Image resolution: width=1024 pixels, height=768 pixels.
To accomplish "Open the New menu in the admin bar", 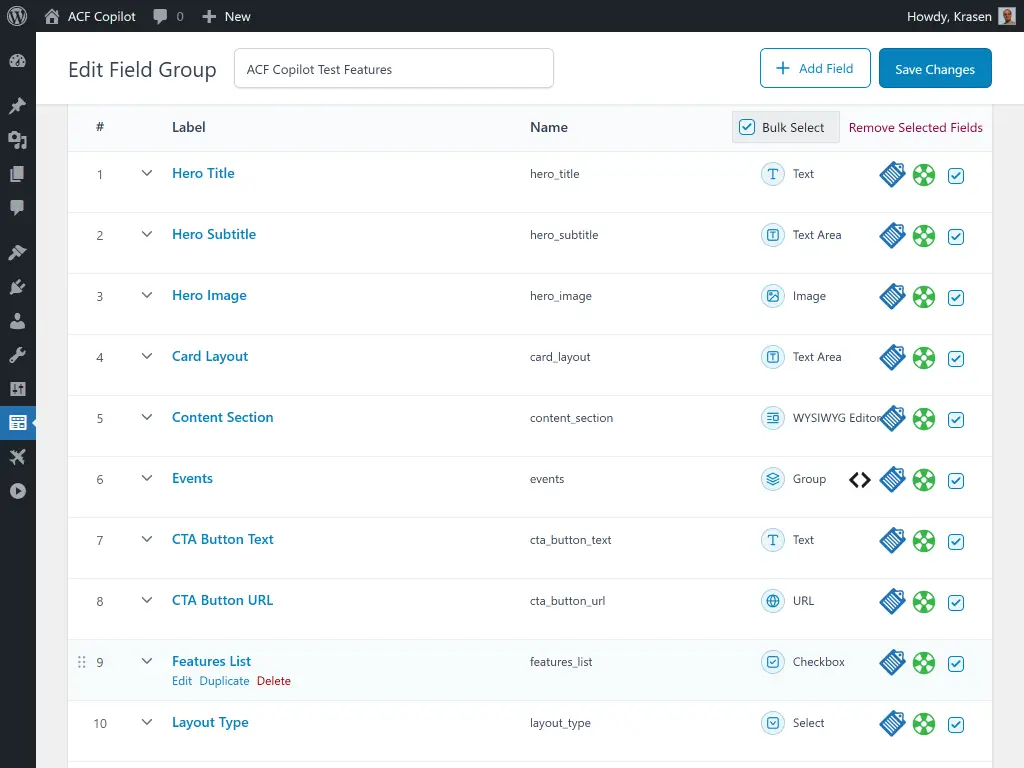I will 226,15.
